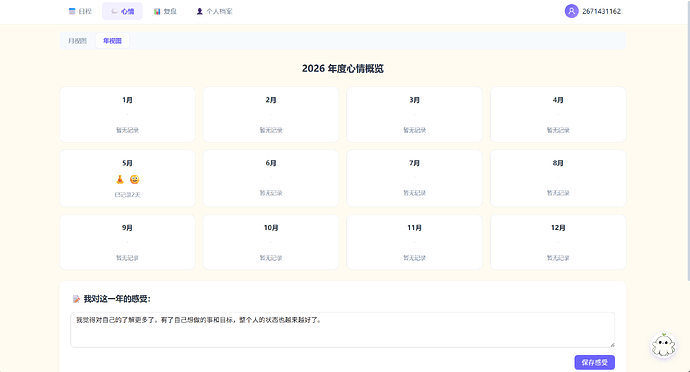This screenshot has width=690, height=372.
Task: Switch to 月视图 month view
Action: (77, 41)
